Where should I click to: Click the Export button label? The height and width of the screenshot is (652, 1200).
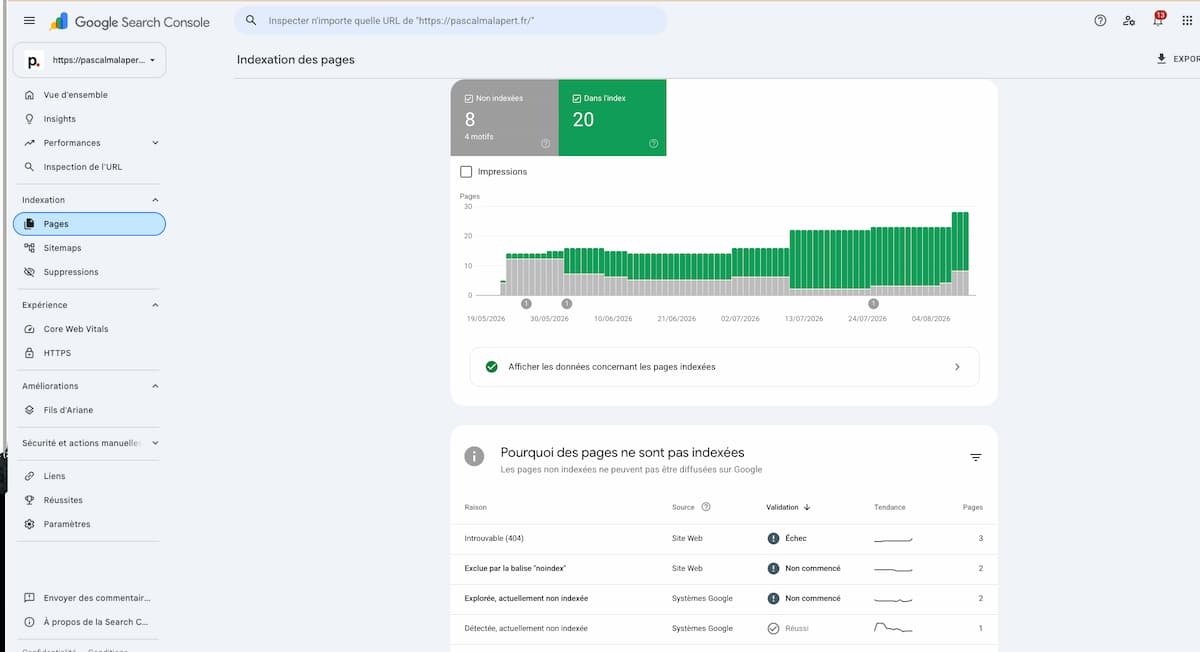(1186, 59)
